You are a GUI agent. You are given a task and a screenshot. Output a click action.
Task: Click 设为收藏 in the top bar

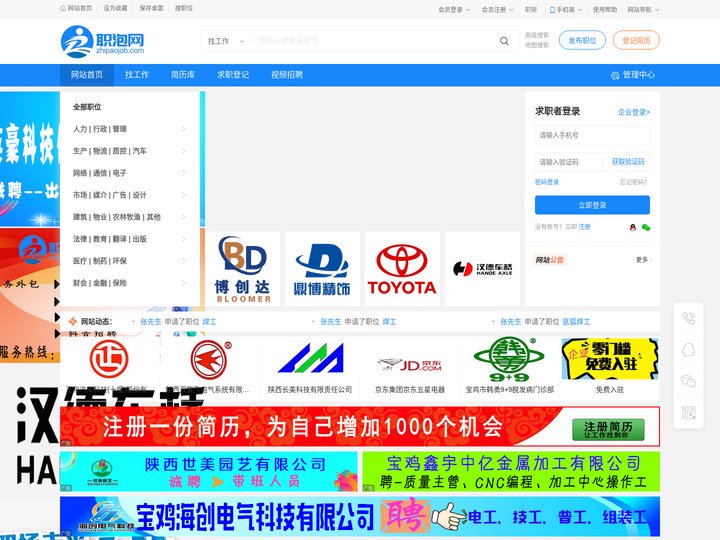pyautogui.click(x=115, y=8)
